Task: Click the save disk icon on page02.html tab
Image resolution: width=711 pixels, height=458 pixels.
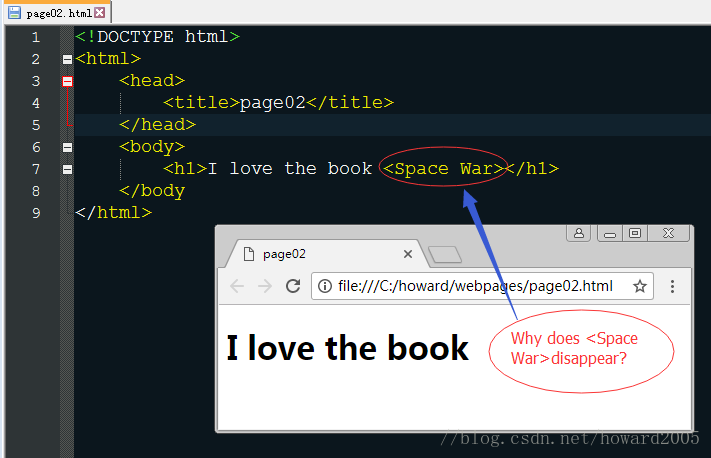Action: click(15, 13)
